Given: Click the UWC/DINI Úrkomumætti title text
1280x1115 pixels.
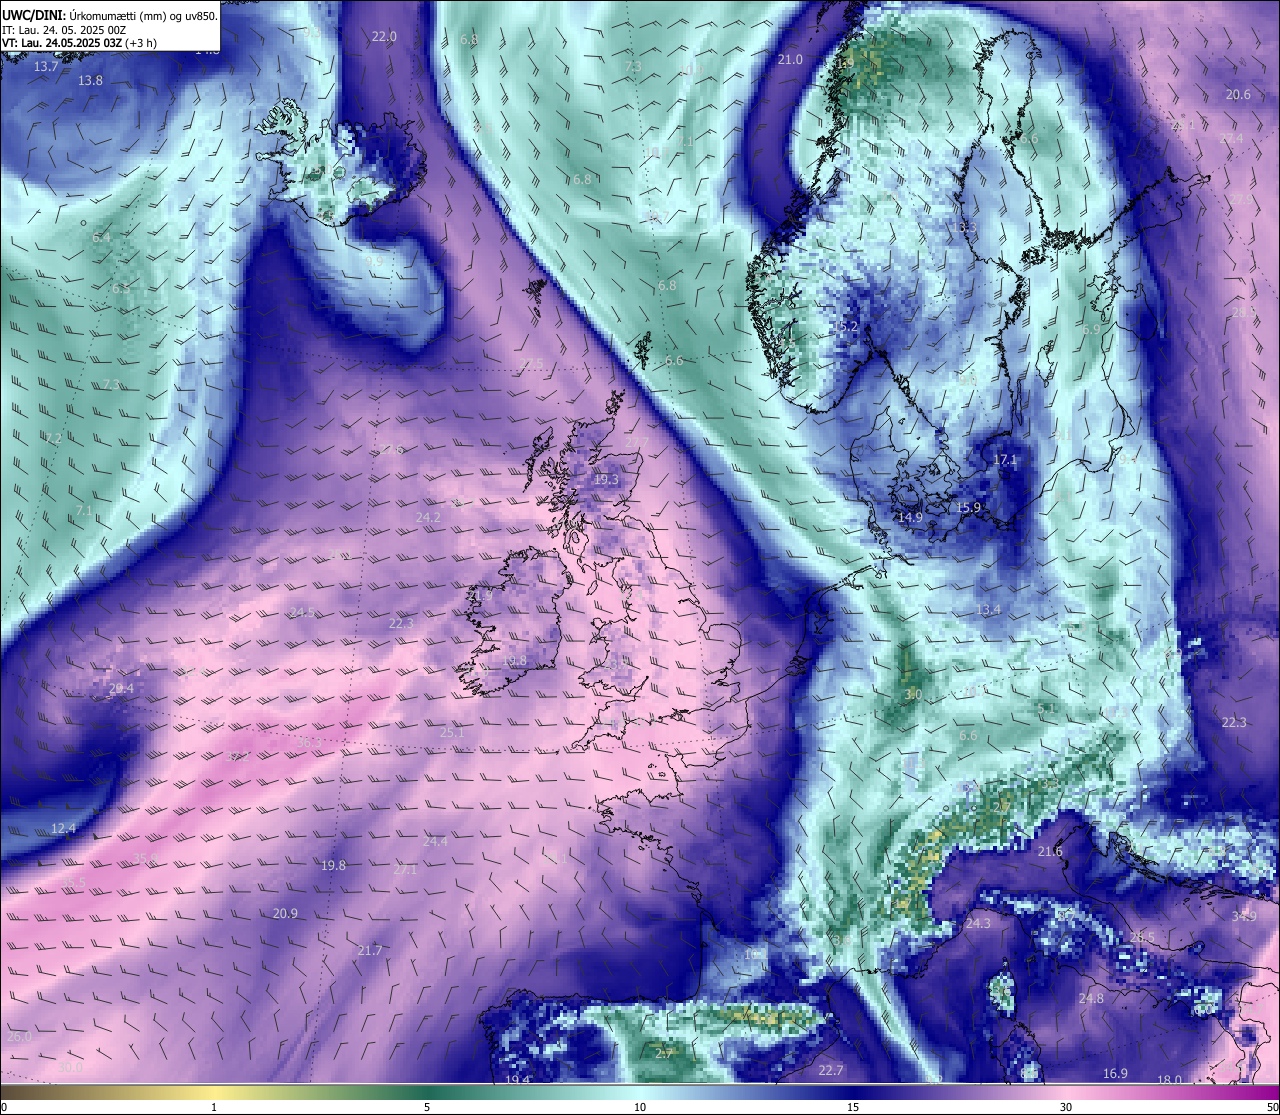Looking at the screenshot, I should click(110, 16).
